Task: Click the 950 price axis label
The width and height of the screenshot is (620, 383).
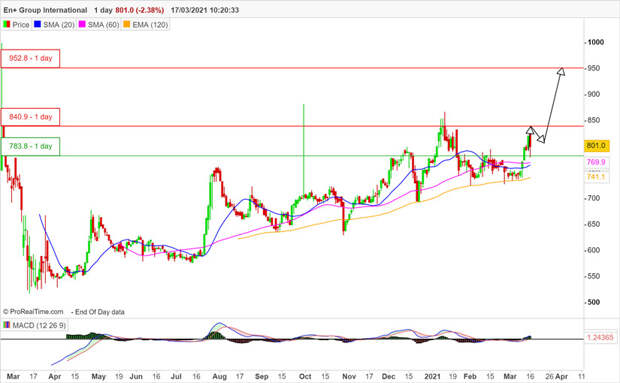Action: click(594, 68)
